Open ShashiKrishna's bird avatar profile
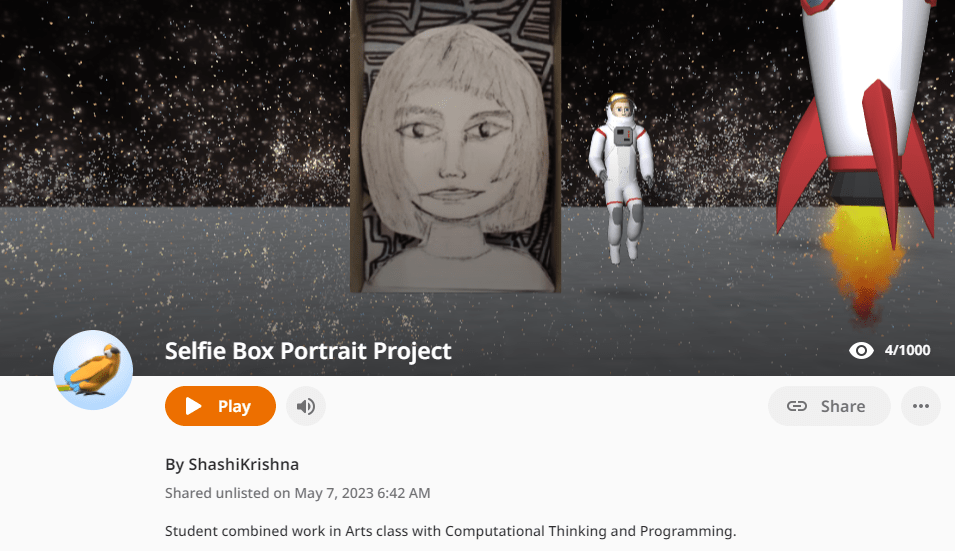 pos(93,370)
